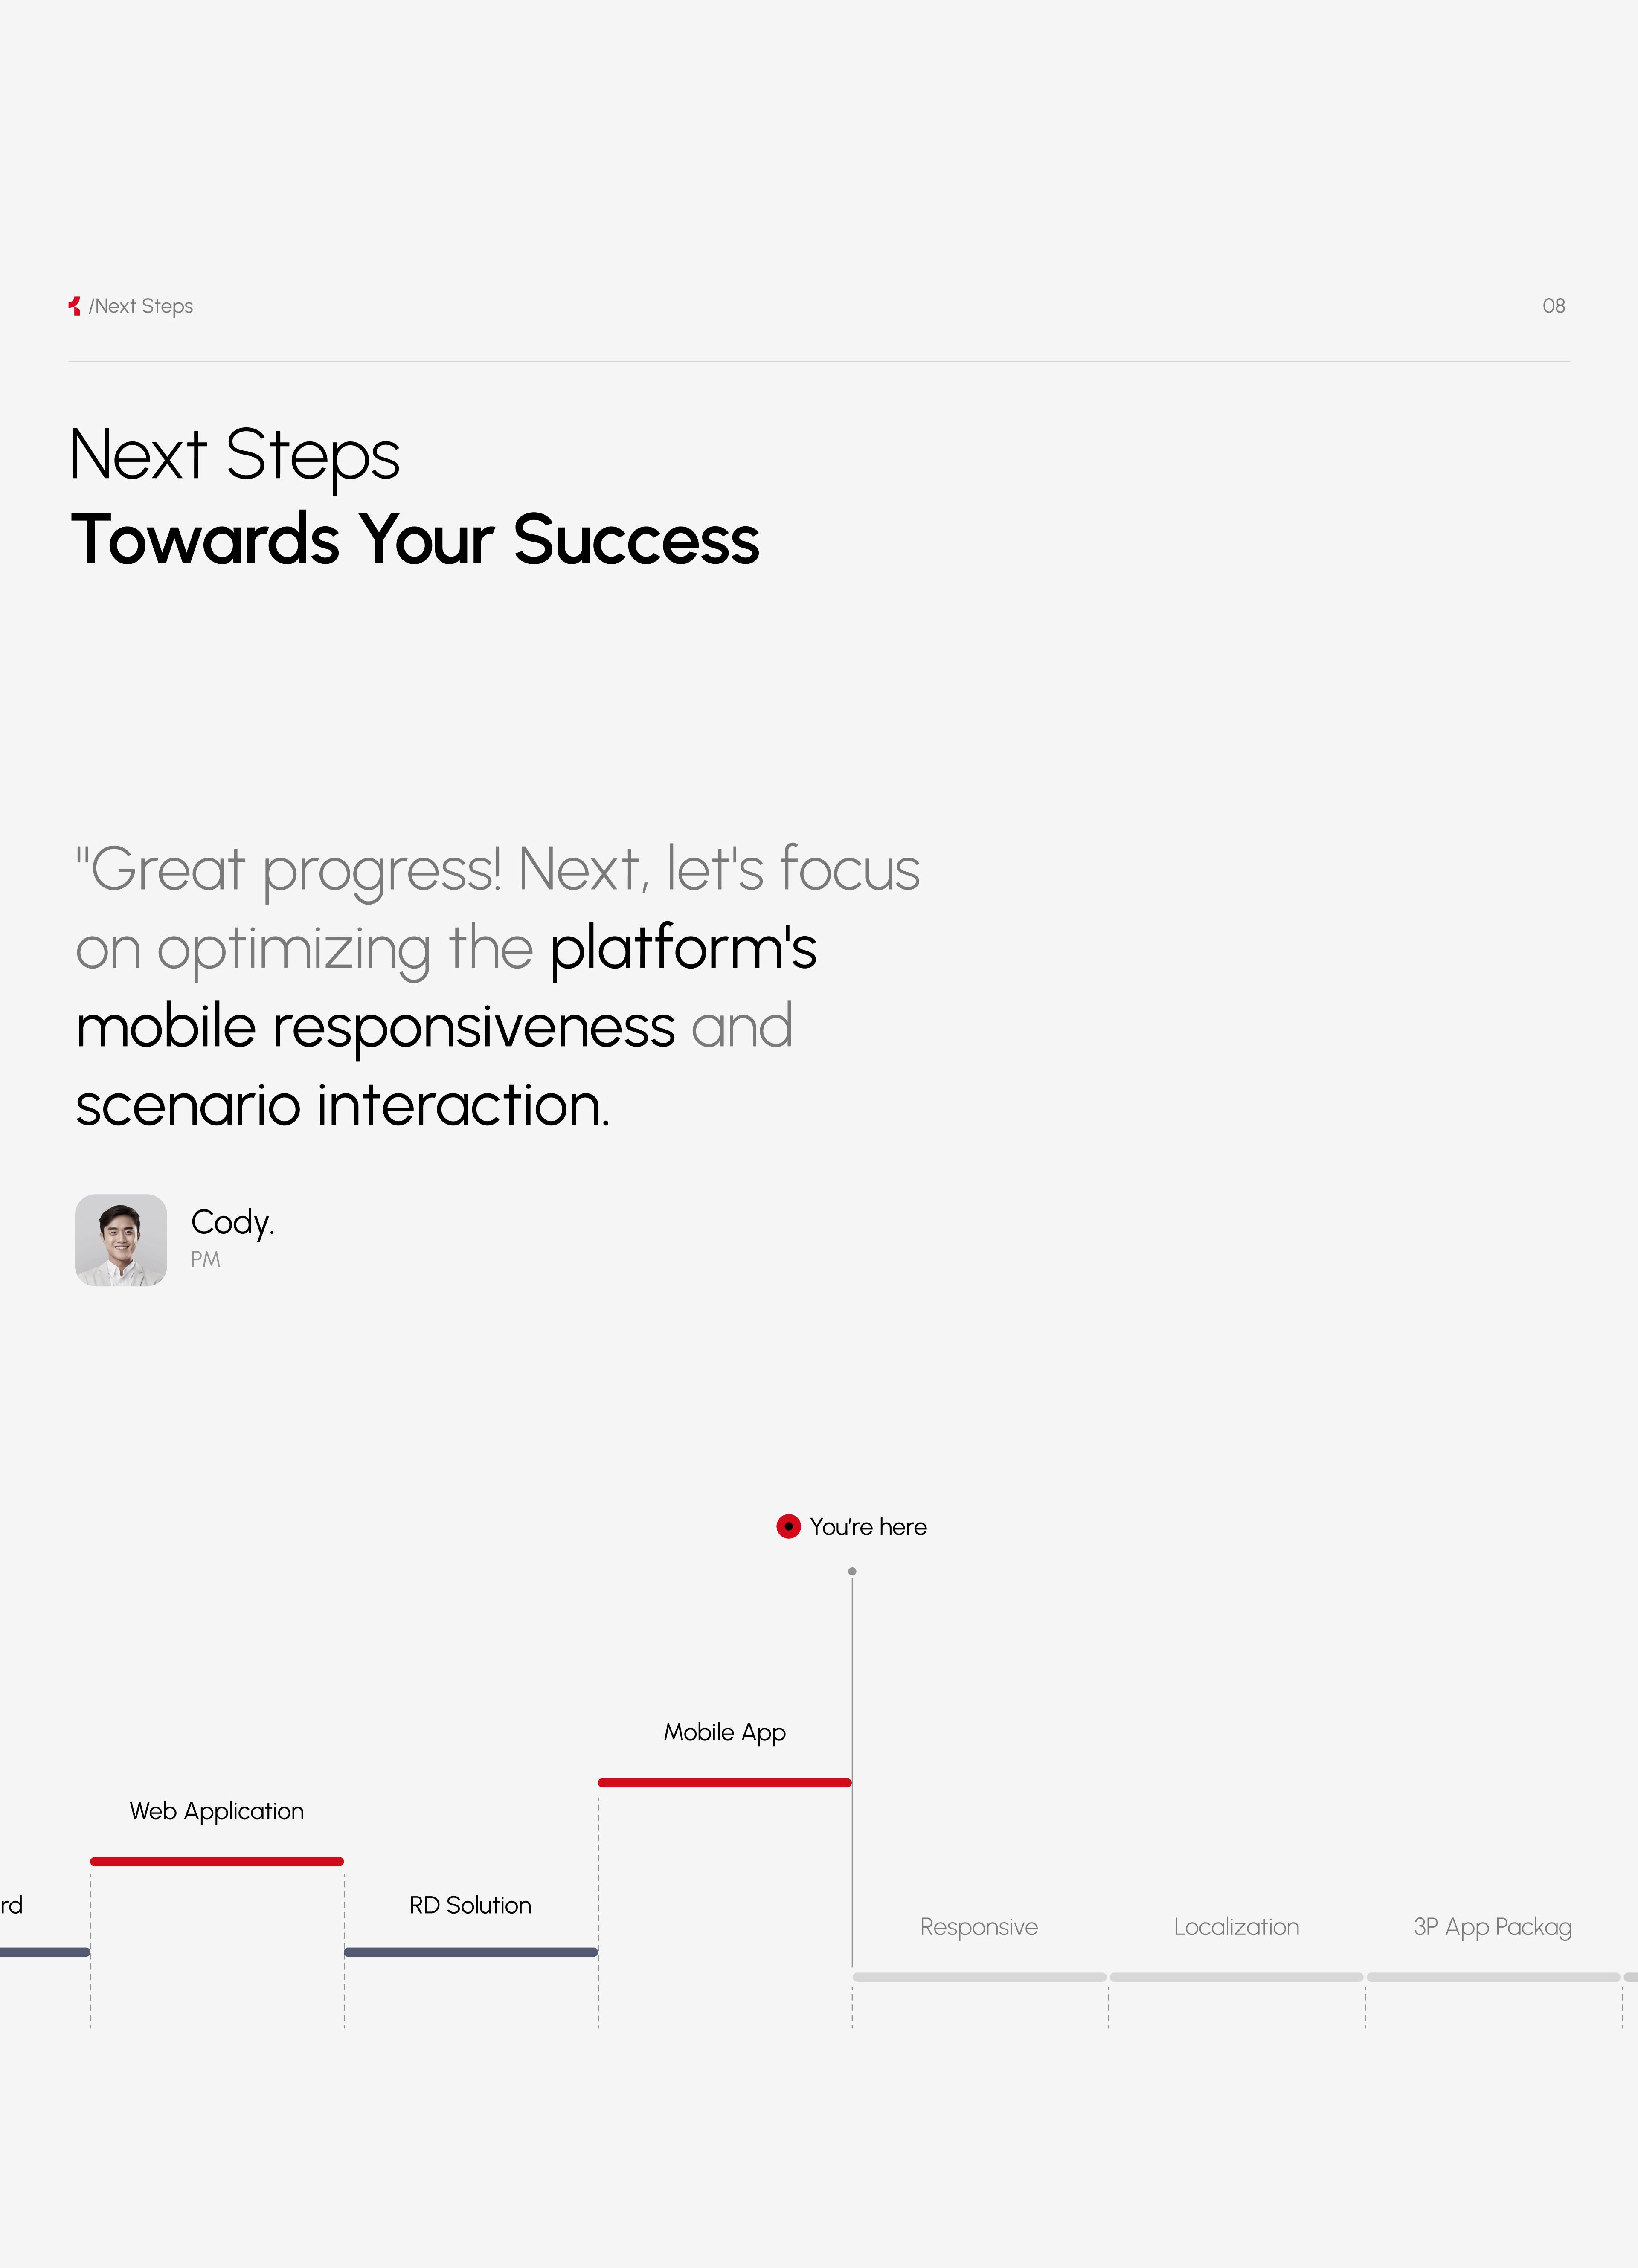Select the Responsive upcoming step label

coord(979,1927)
